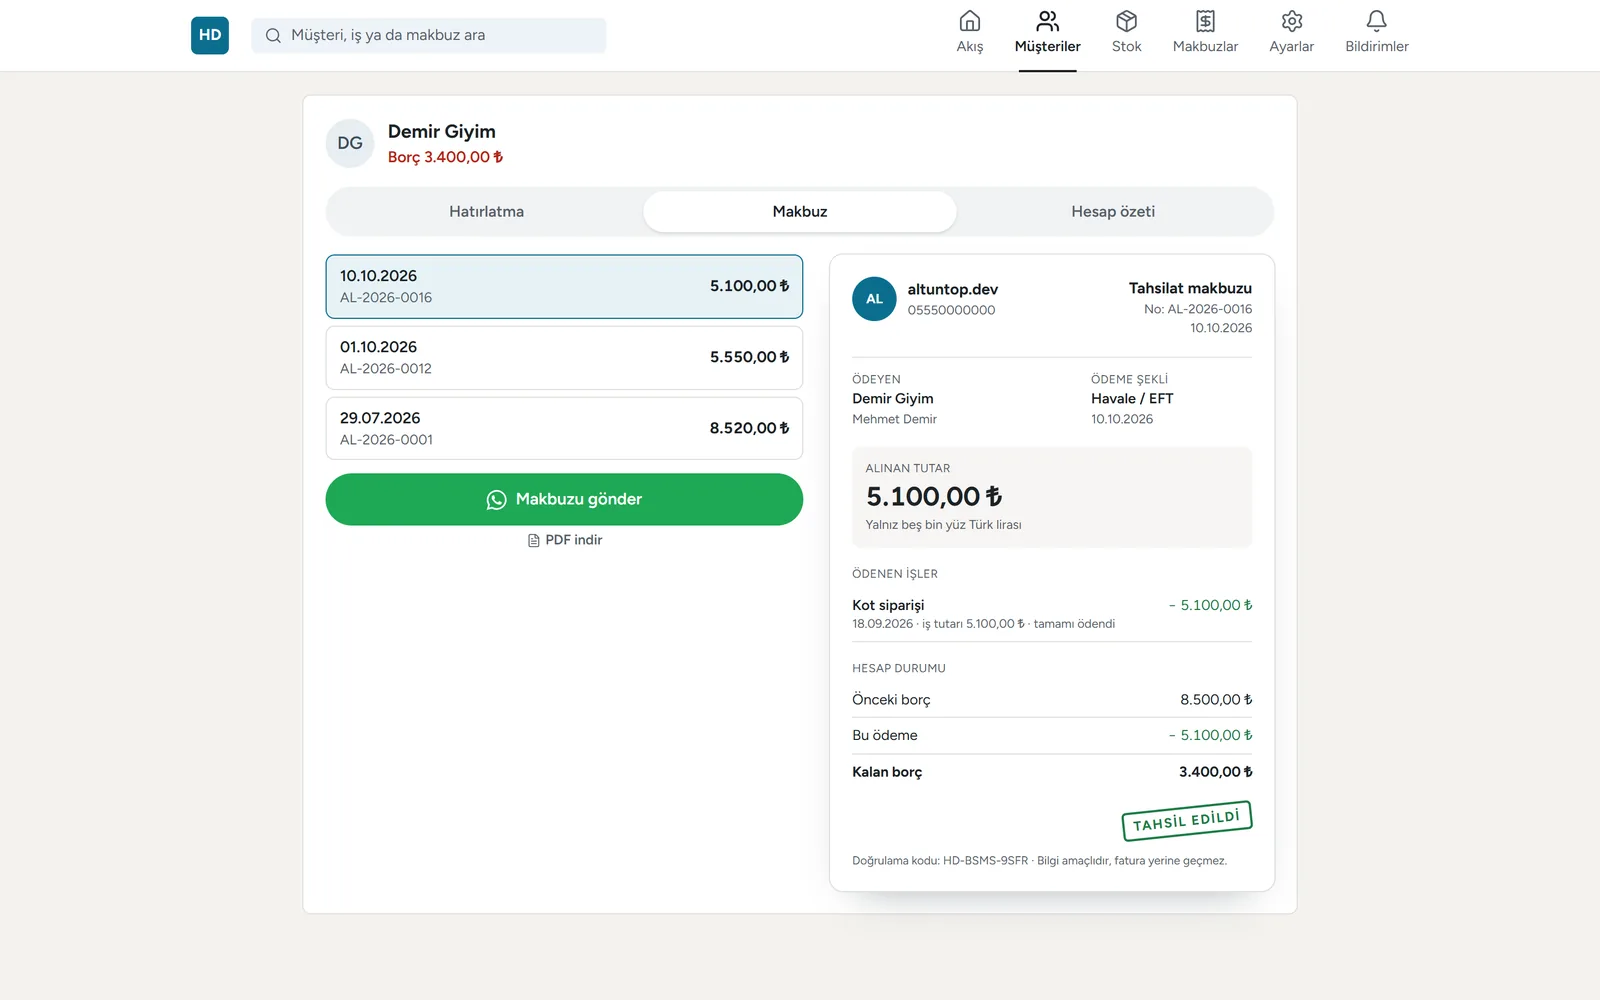The image size is (1600, 1000).
Task: Click the Mehmet Demir payer name
Action: (x=894, y=419)
